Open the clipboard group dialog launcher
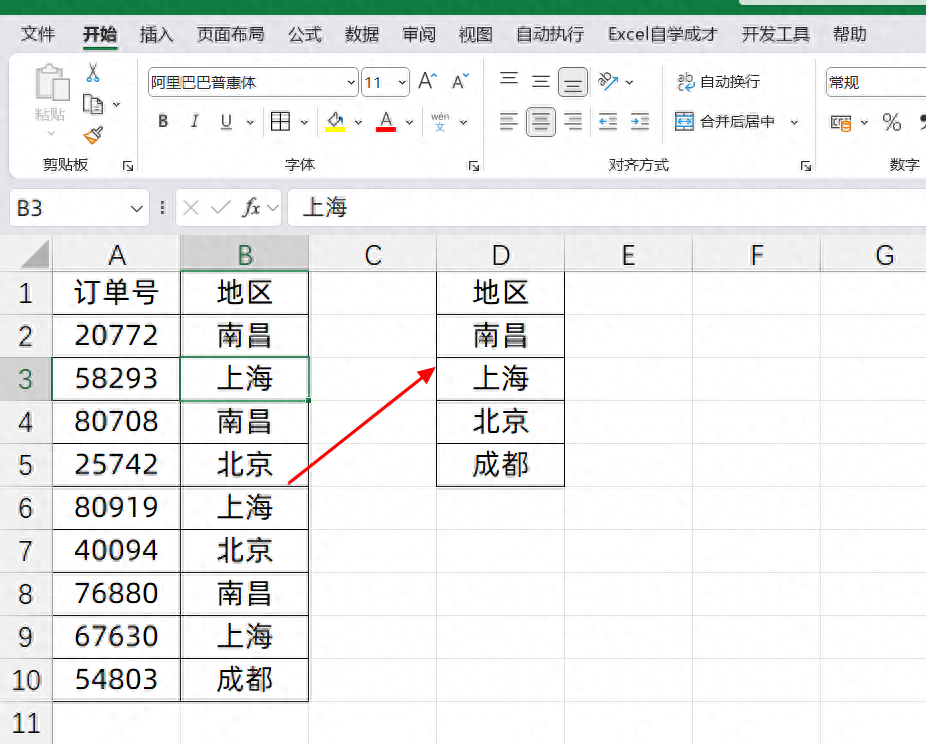 click(x=128, y=166)
